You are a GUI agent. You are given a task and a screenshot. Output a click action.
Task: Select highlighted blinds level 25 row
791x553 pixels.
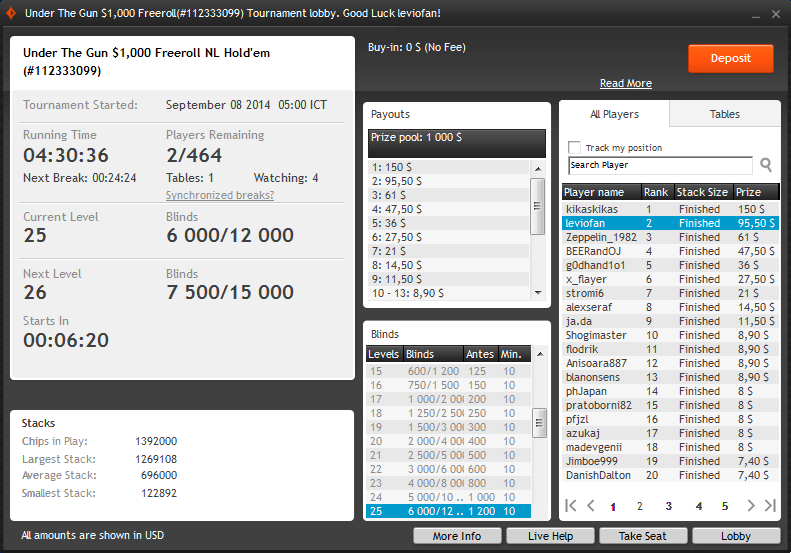point(448,511)
